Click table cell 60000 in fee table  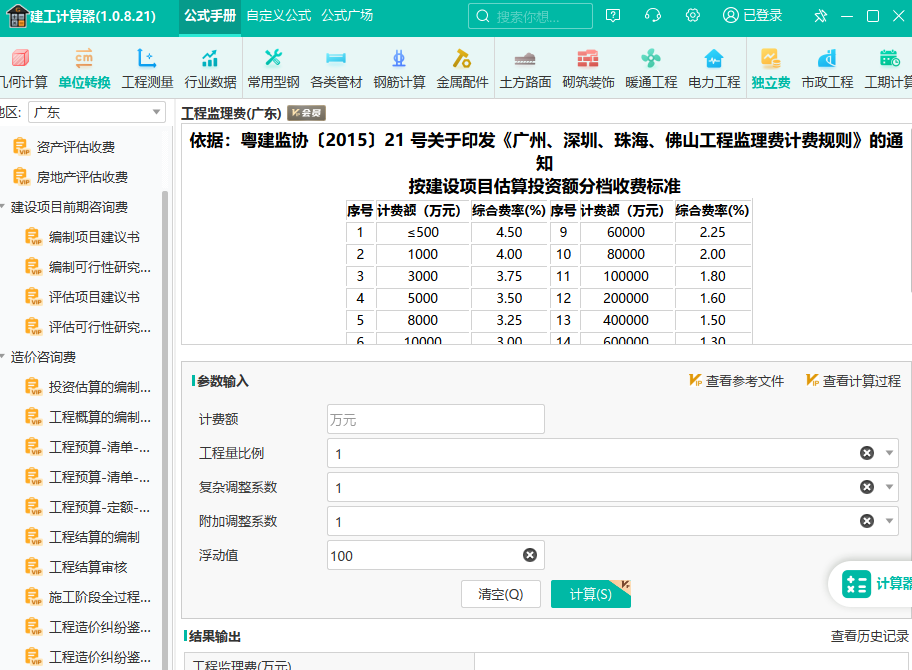[x=626, y=232]
